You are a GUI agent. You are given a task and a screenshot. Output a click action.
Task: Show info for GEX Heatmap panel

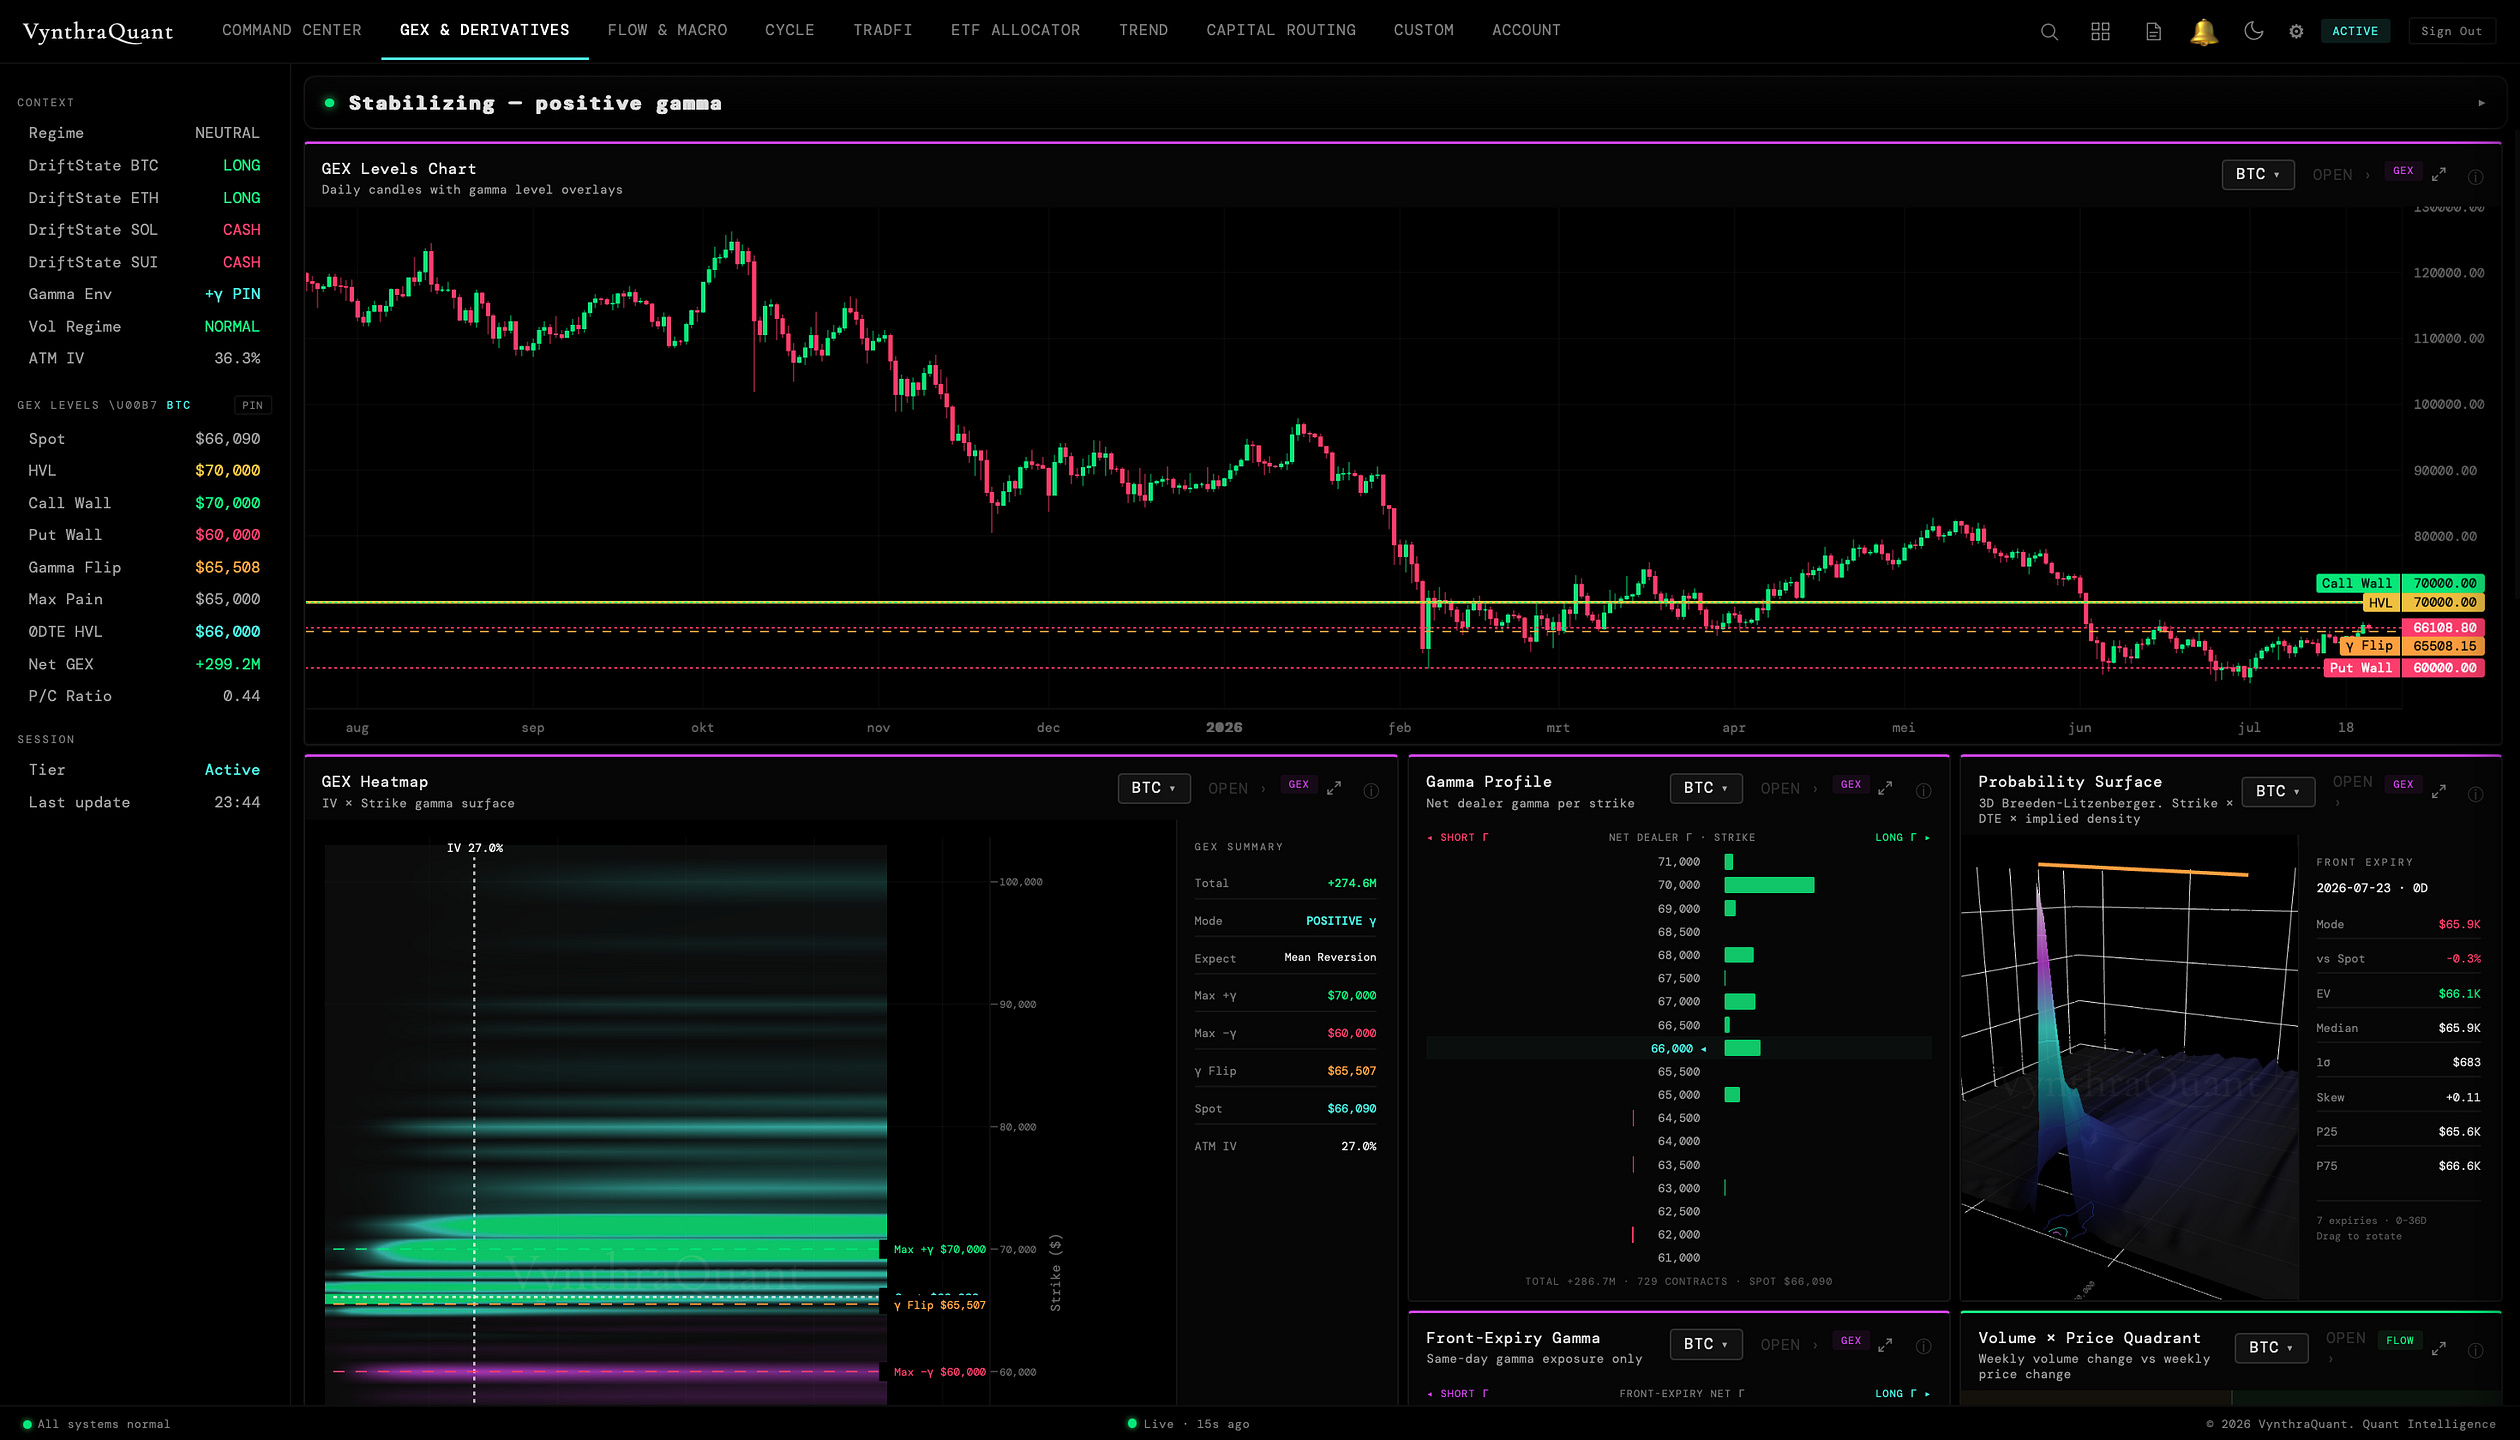click(x=1371, y=790)
